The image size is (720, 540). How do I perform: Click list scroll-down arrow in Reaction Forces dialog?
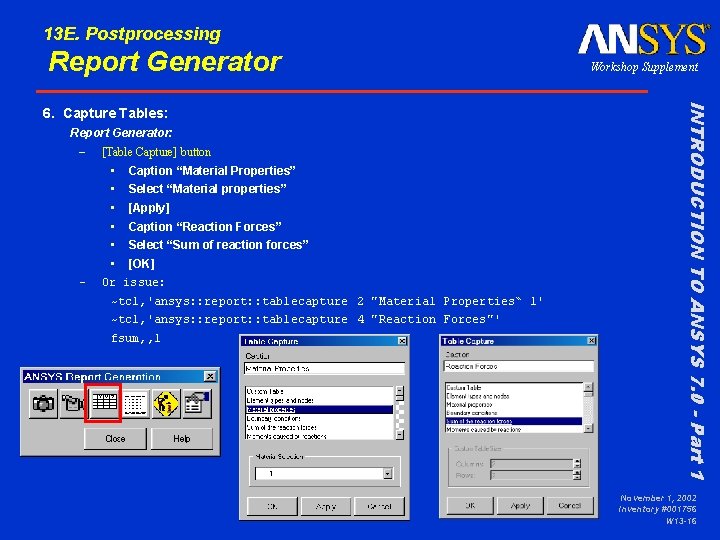588,428
